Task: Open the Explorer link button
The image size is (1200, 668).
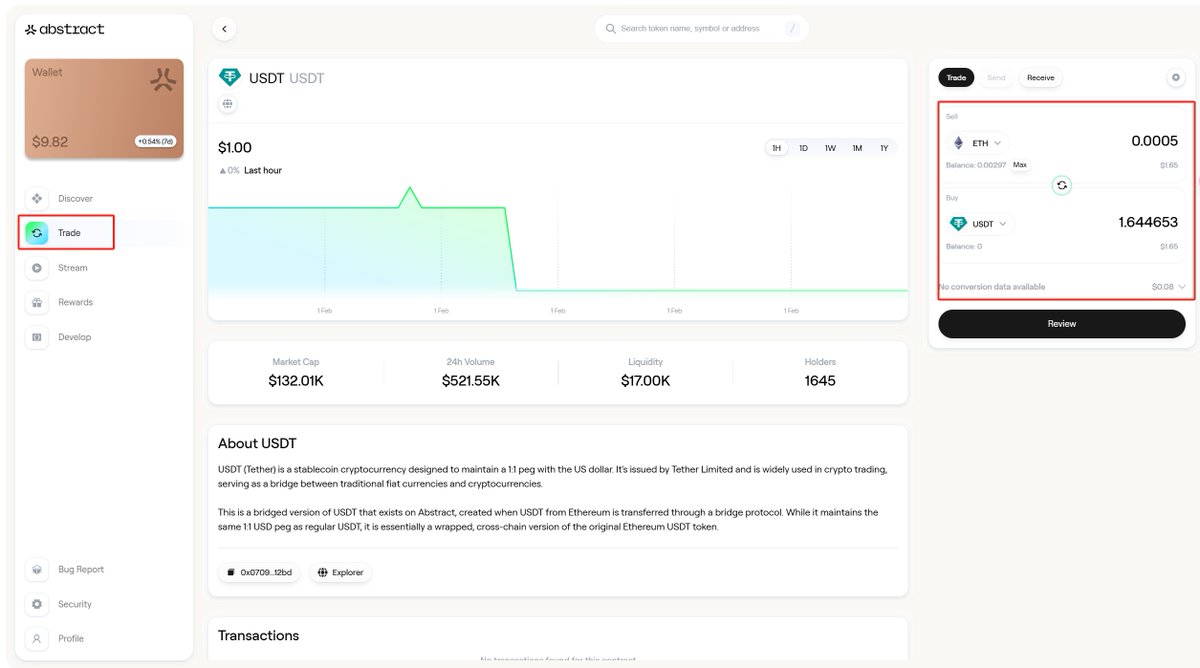Action: [x=341, y=573]
